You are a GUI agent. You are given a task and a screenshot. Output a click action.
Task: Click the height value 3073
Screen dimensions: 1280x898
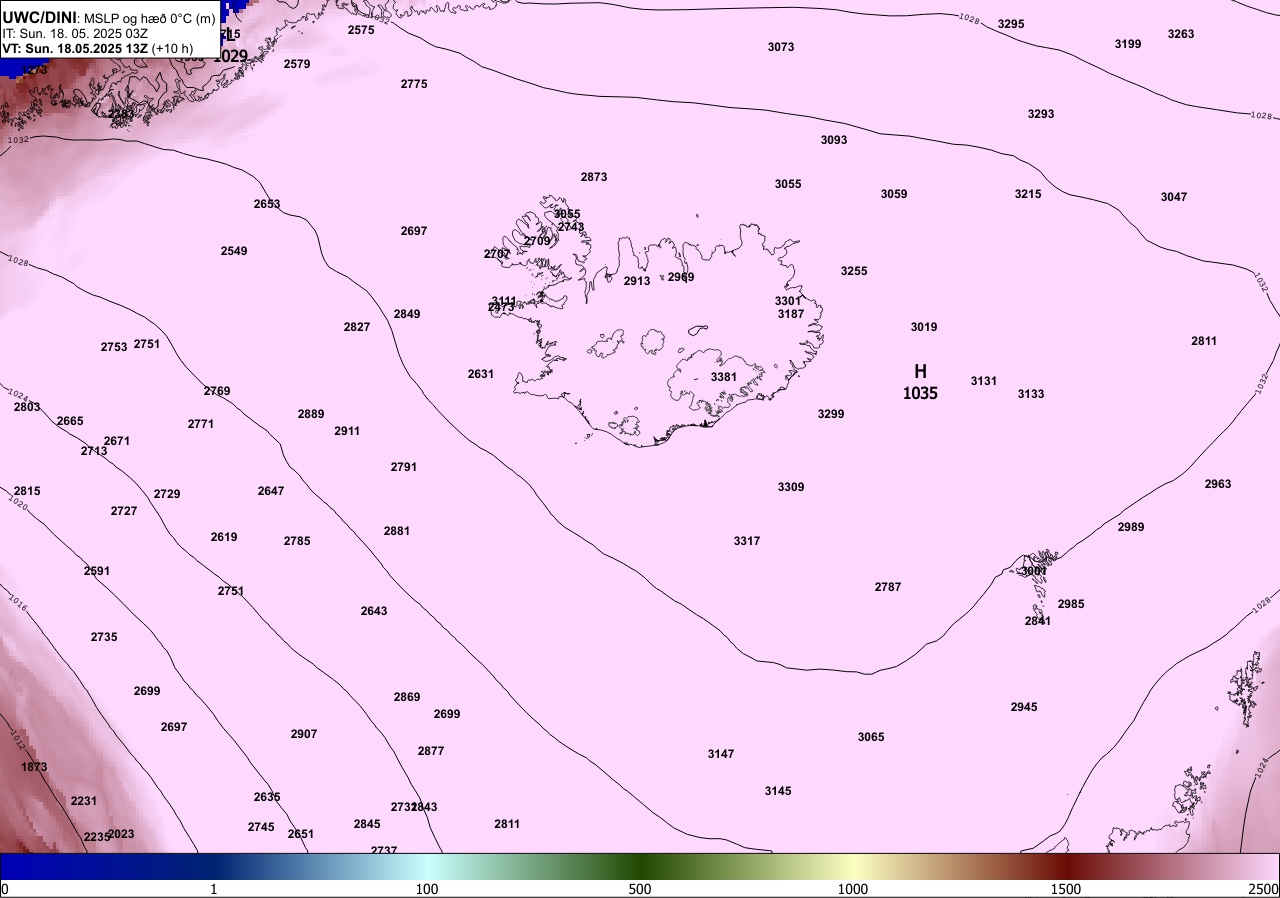781,47
